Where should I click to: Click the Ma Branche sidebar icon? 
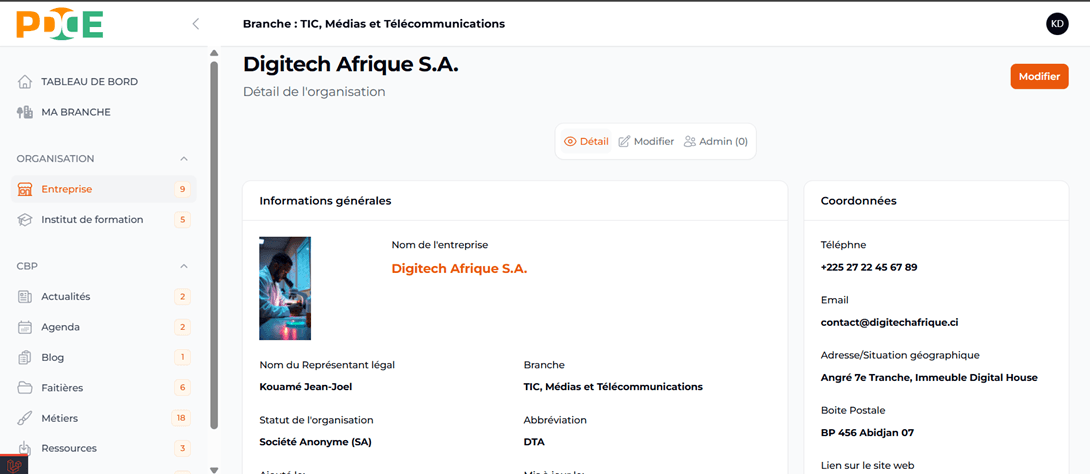[25, 112]
